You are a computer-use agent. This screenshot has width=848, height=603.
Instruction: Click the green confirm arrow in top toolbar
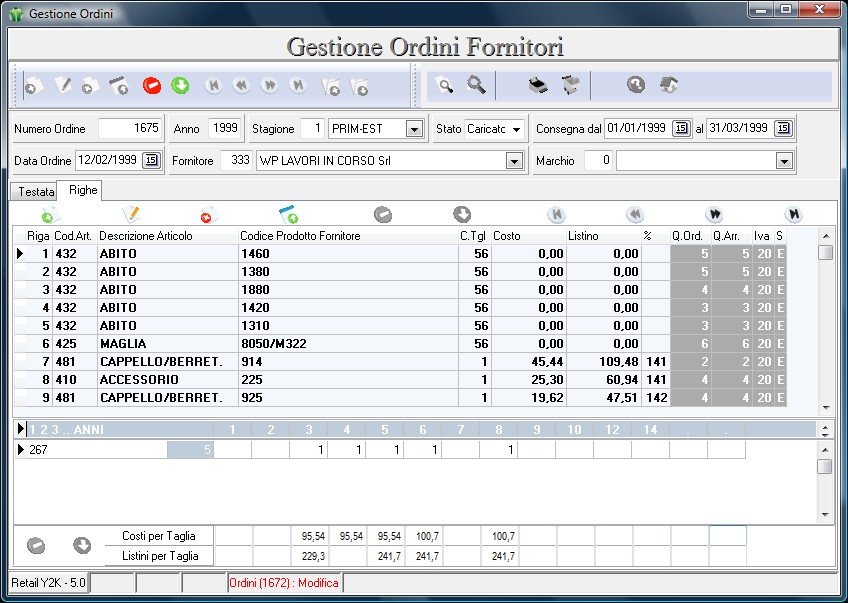[x=180, y=86]
